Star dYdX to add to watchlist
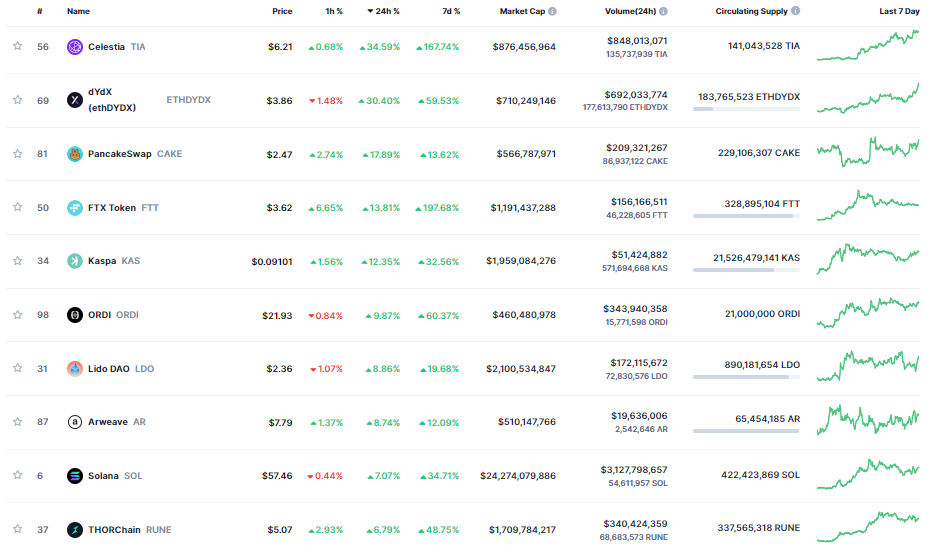The height and width of the screenshot is (552, 942). tap(17, 100)
